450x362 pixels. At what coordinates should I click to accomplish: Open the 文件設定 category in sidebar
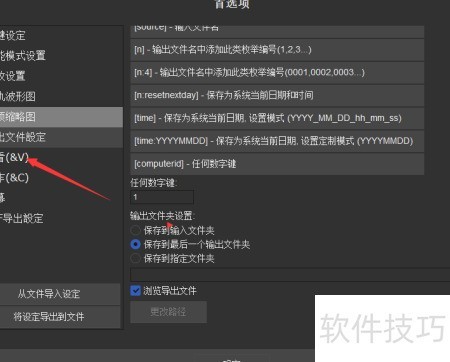click(x=61, y=137)
